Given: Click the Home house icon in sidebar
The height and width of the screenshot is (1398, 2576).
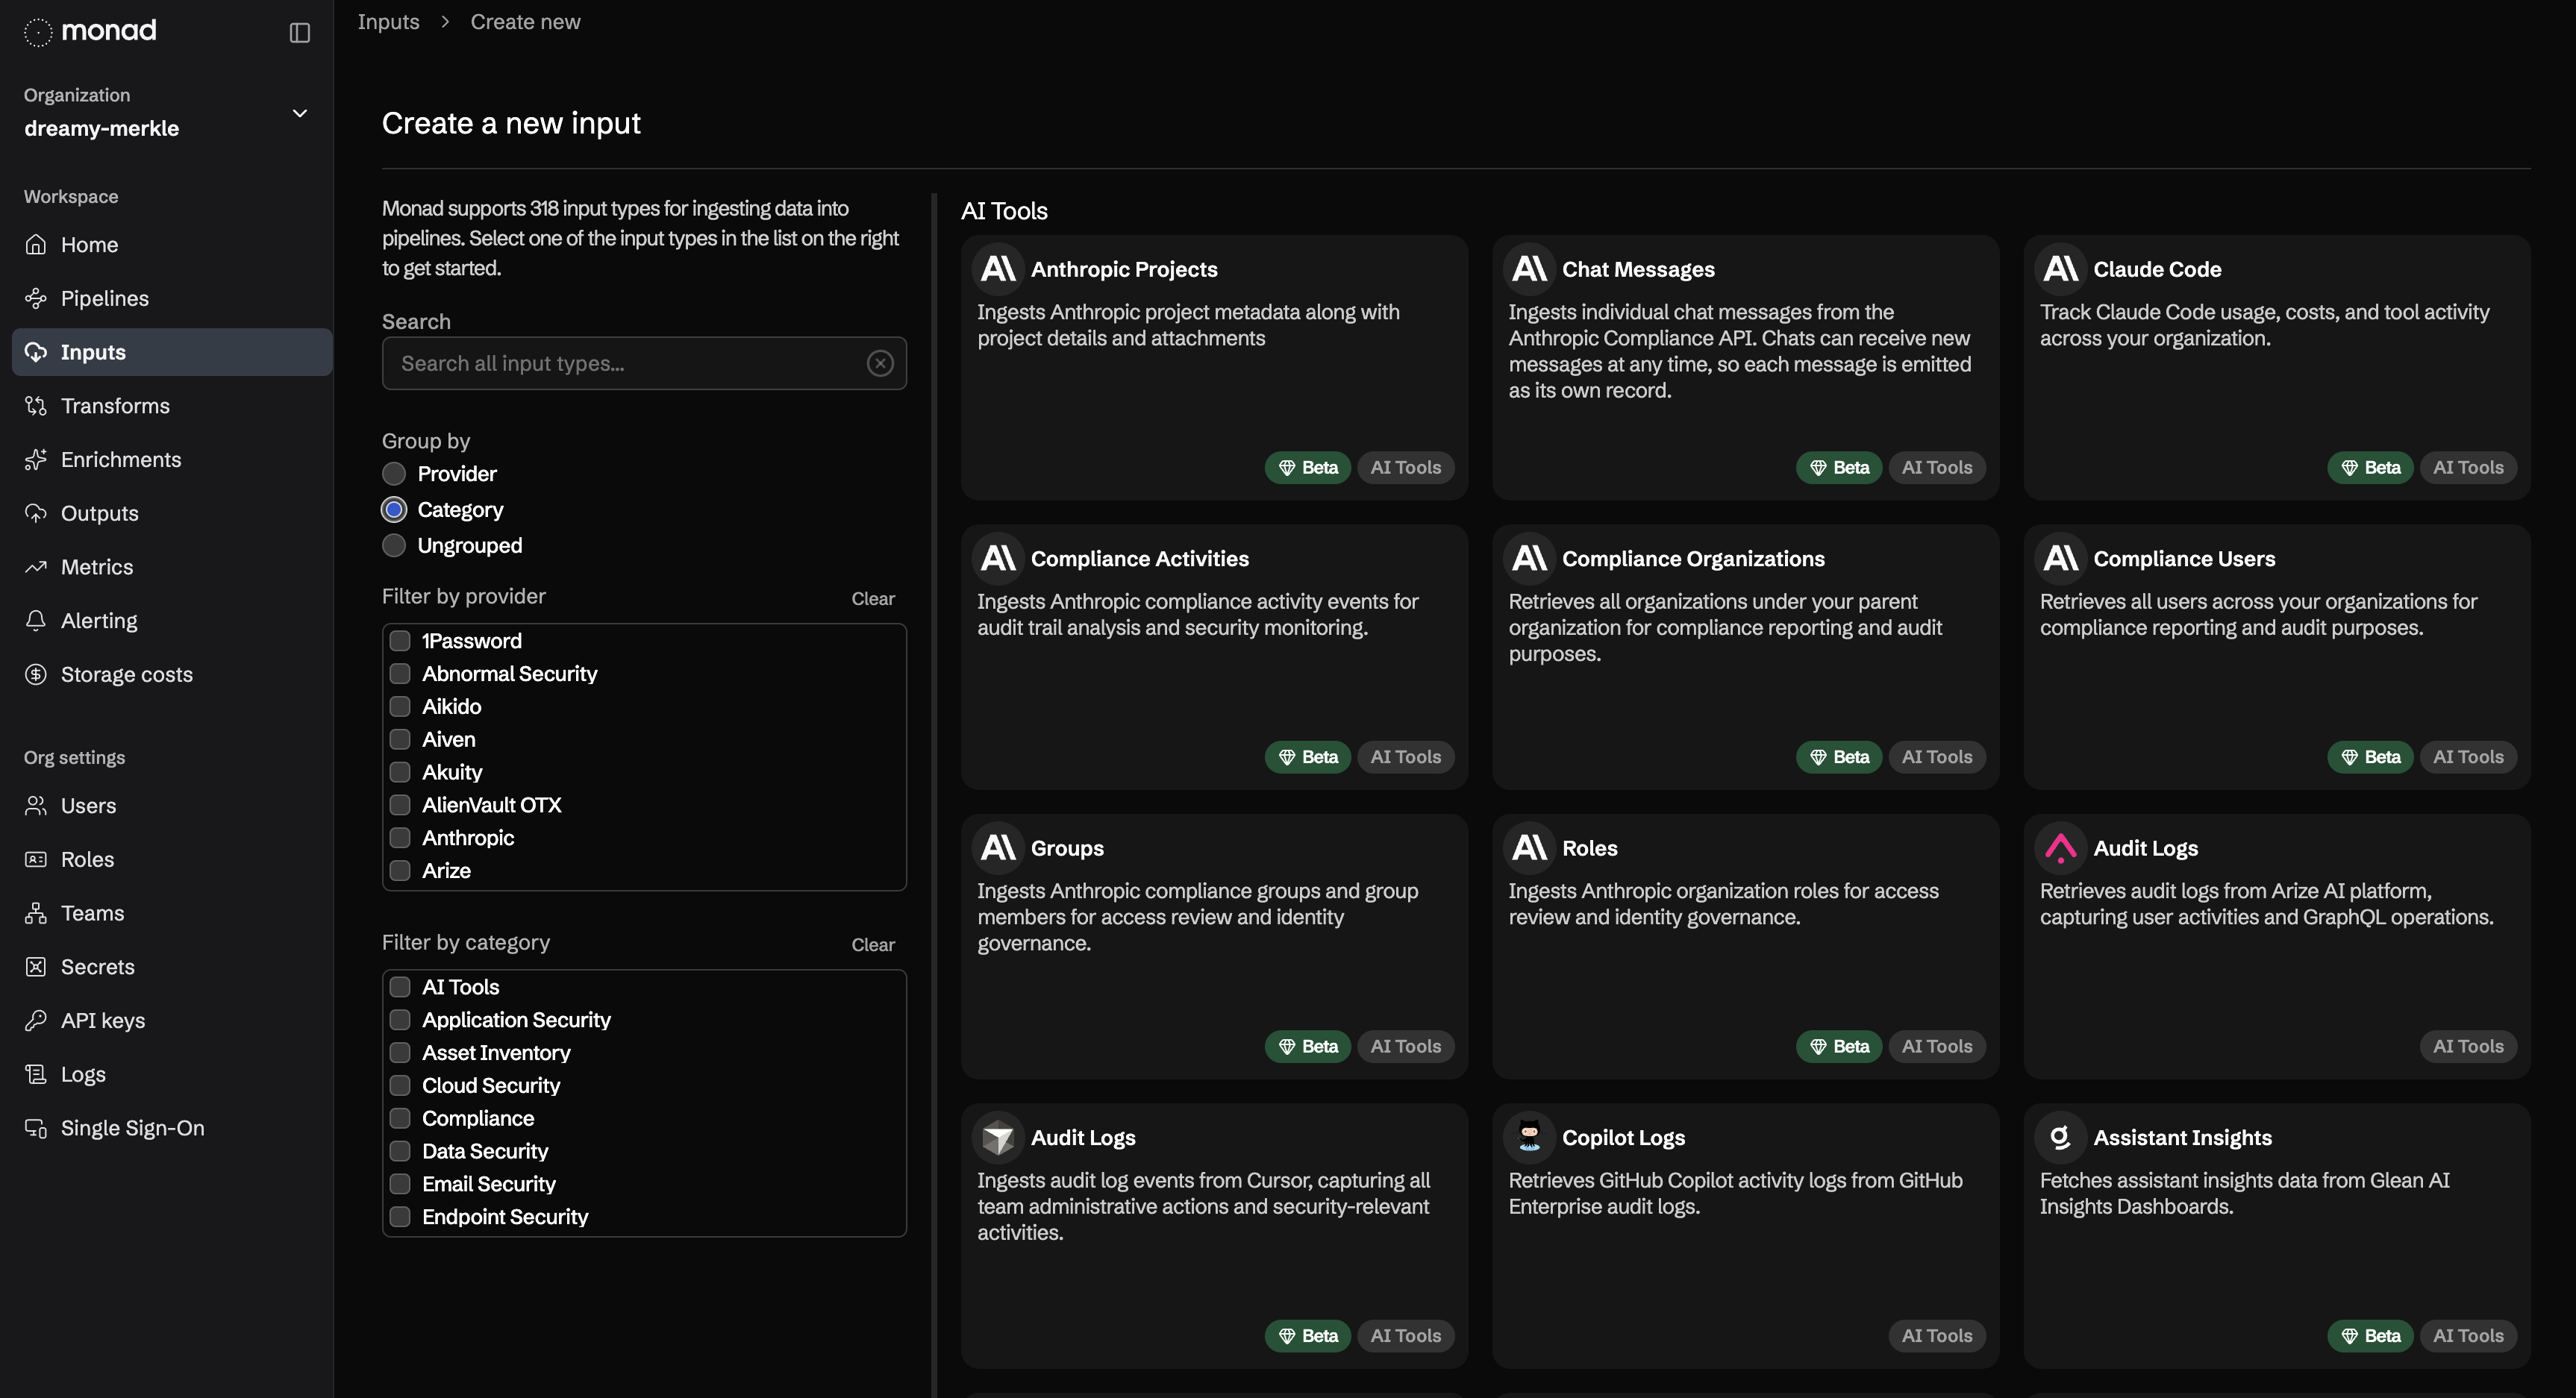Looking at the screenshot, I should [36, 244].
